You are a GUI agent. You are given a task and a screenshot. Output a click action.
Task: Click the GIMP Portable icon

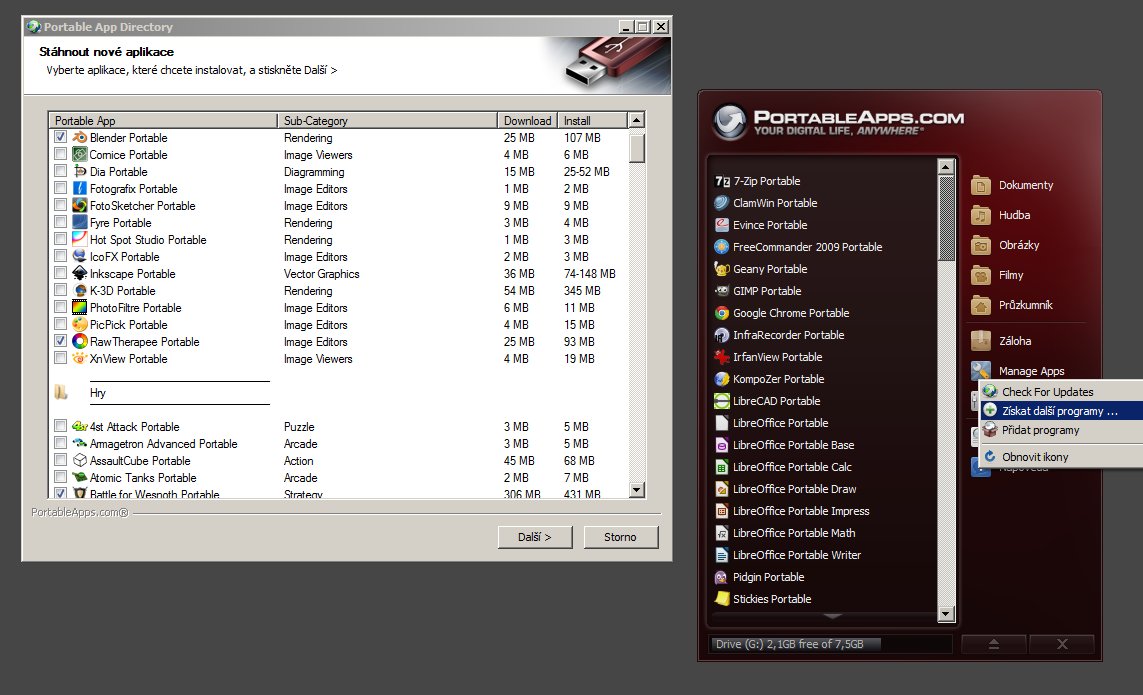click(x=722, y=291)
